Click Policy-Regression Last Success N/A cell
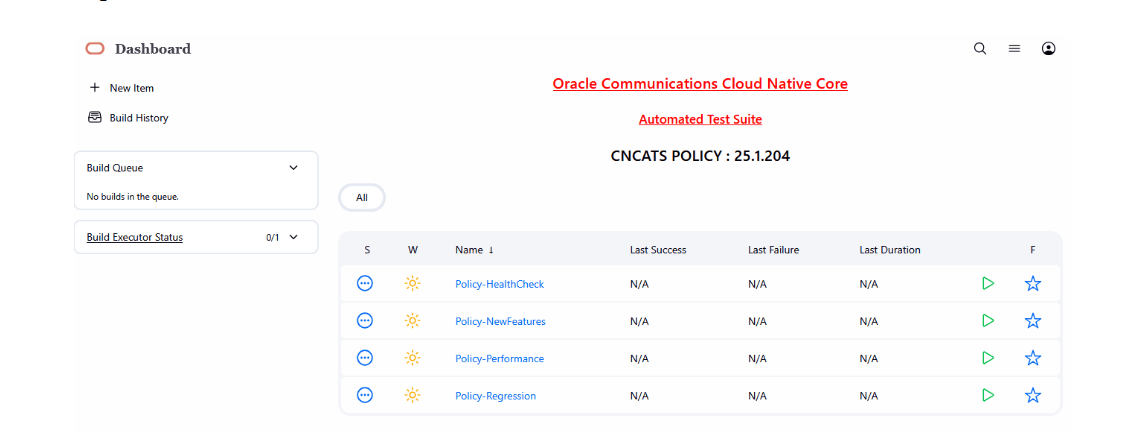Image resolution: width=1123 pixels, height=442 pixels. coord(639,395)
